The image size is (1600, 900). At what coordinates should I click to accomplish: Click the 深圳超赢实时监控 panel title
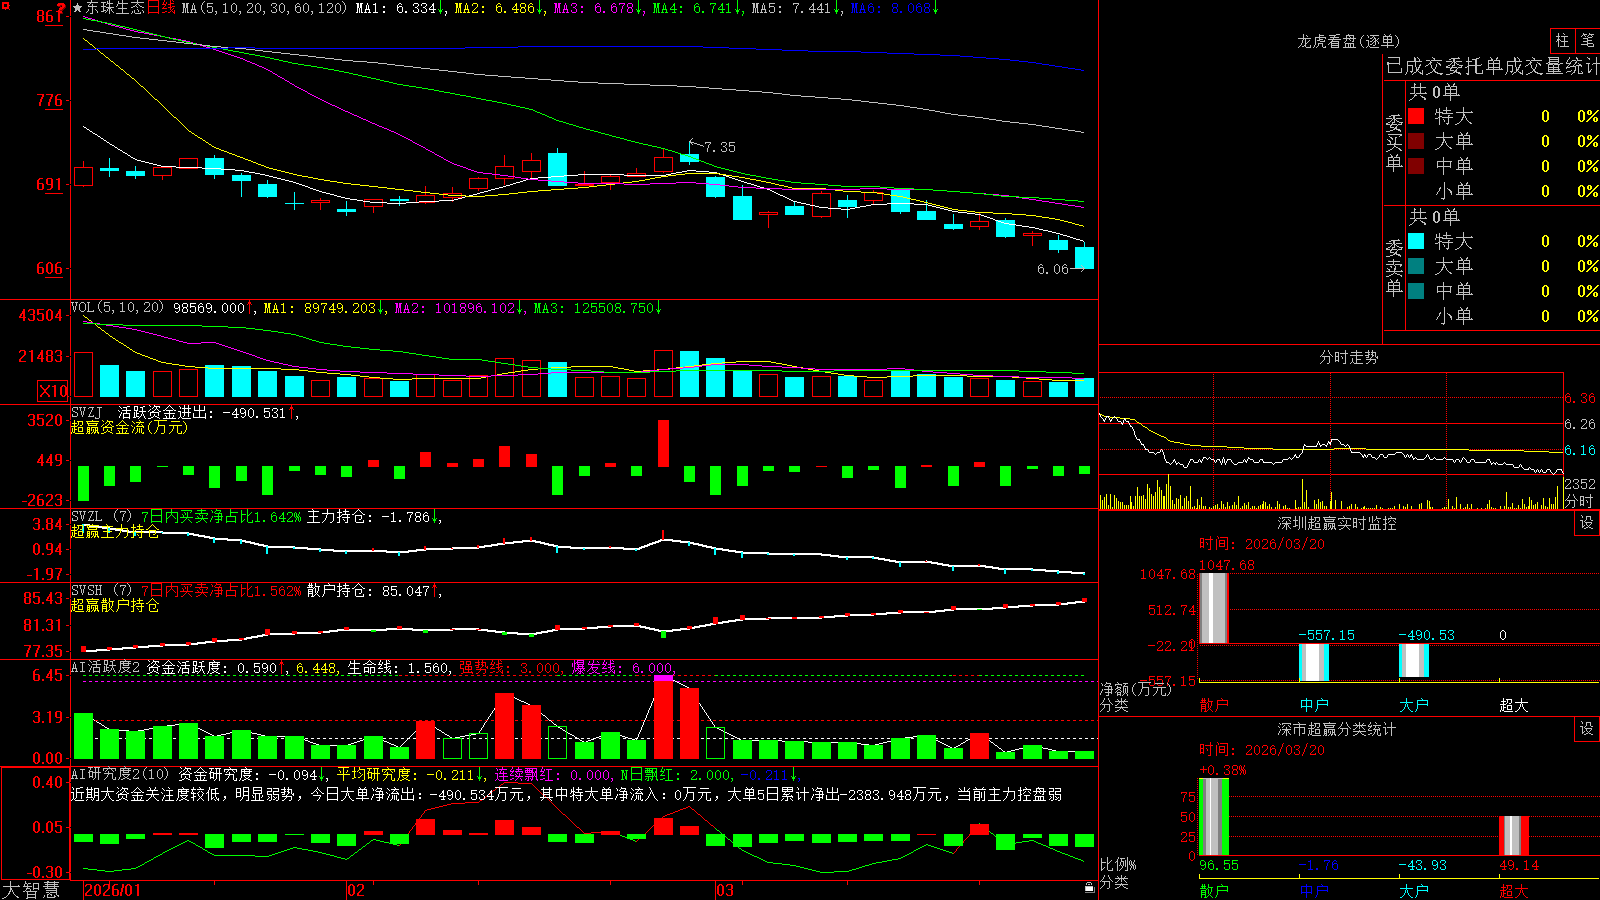click(x=1336, y=523)
